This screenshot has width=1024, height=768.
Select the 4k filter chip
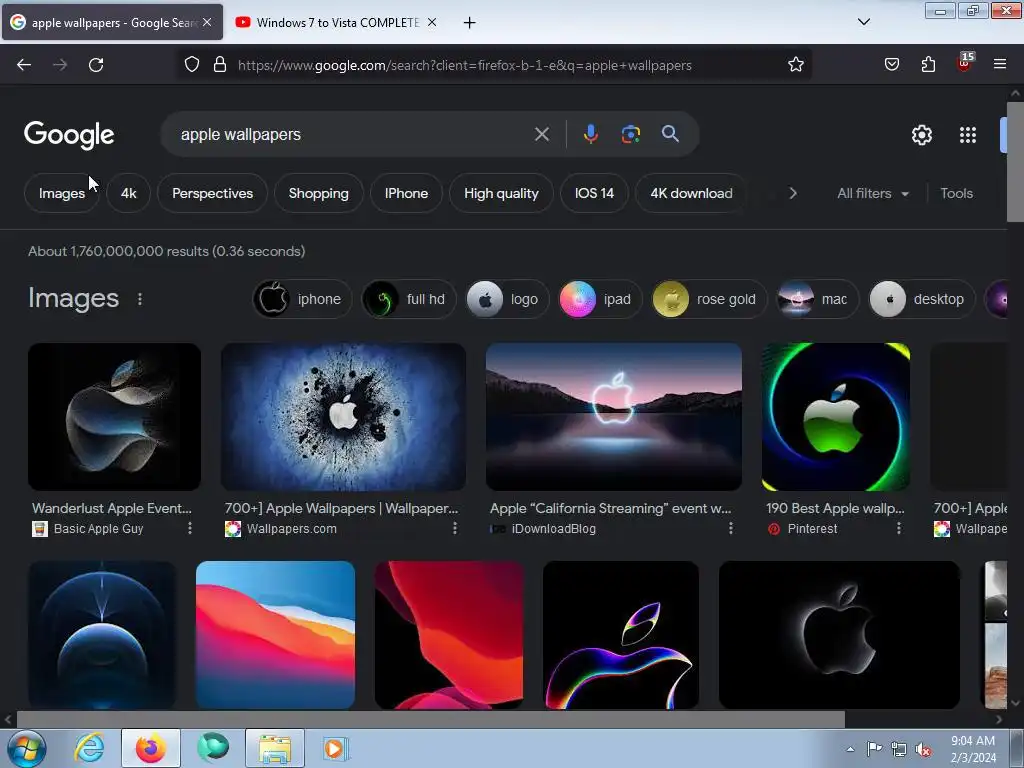point(129,193)
